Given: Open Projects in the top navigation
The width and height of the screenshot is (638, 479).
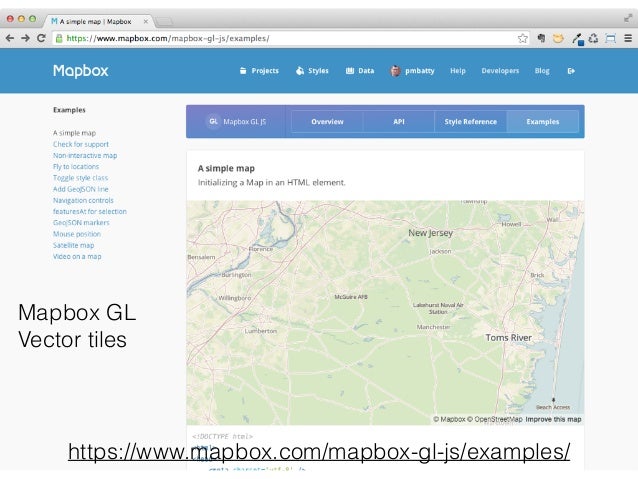Looking at the screenshot, I should click(259, 71).
